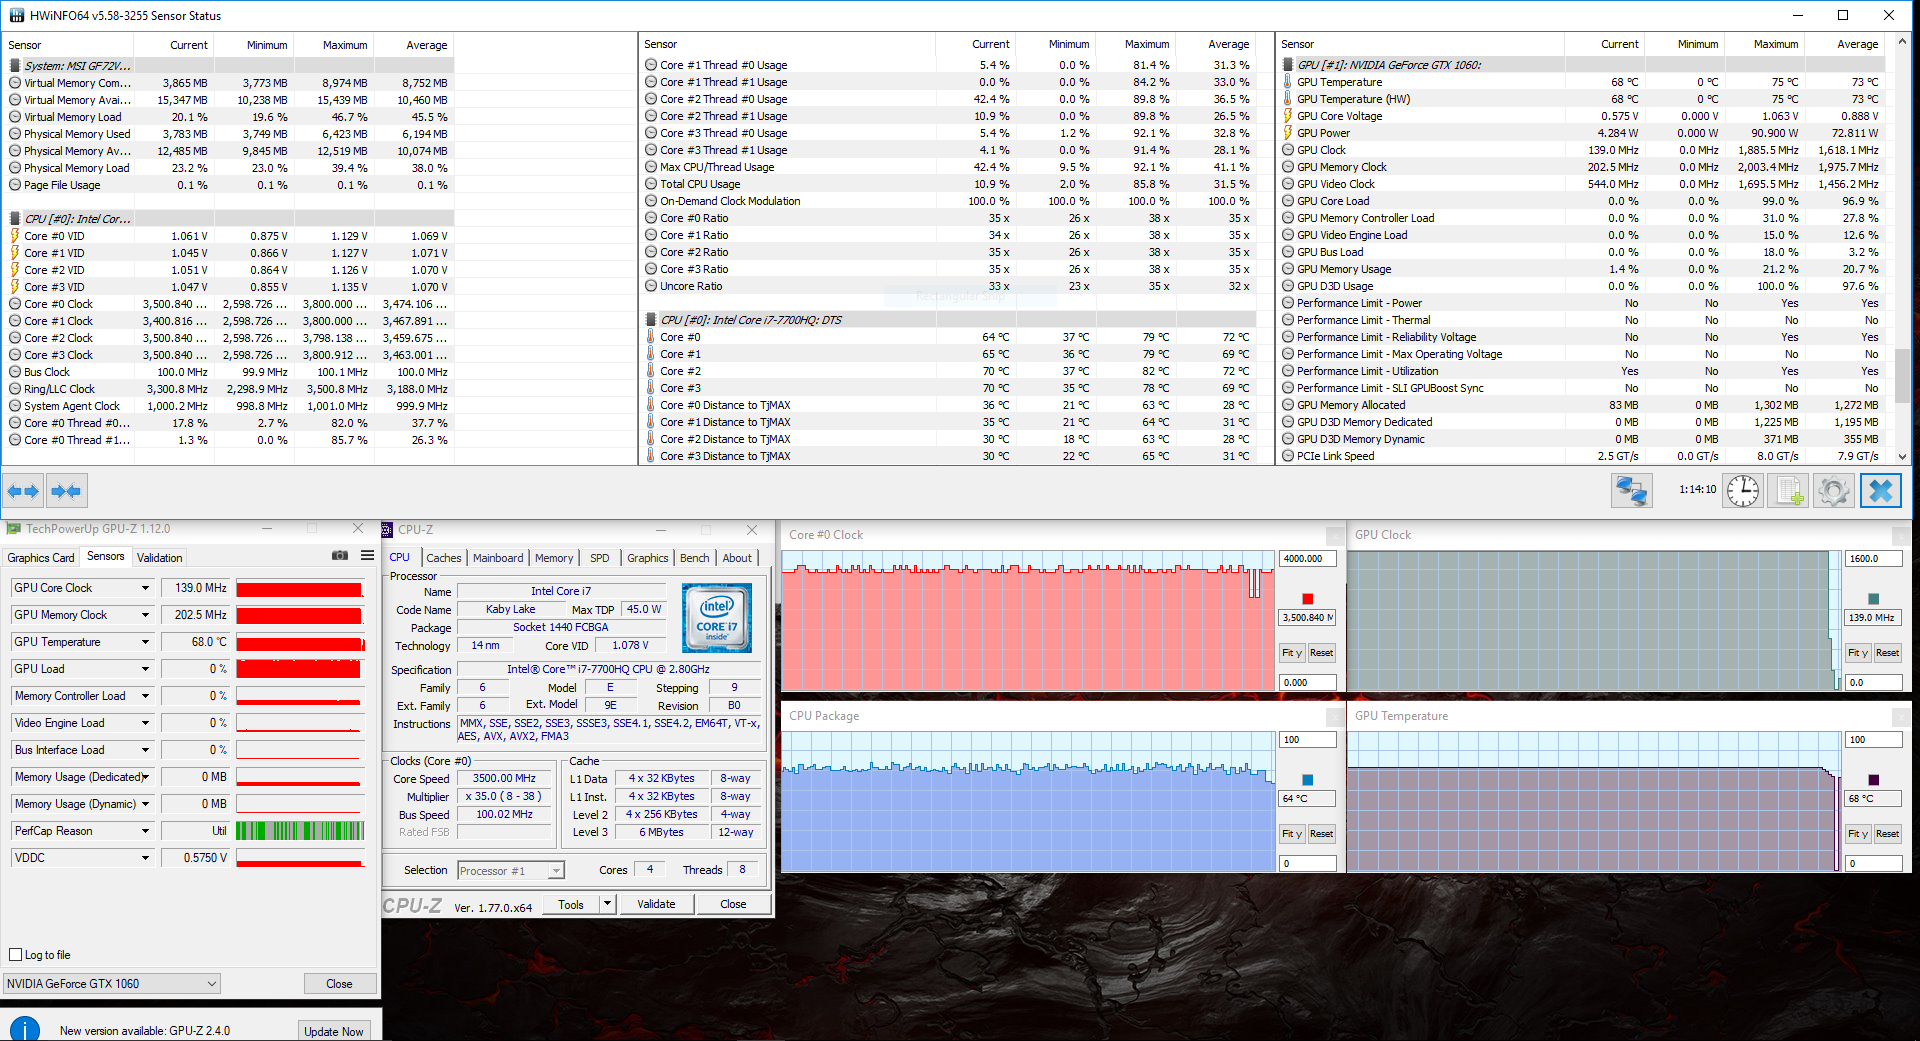The height and width of the screenshot is (1041, 1920).
Task: Start logging with the spreadsheet-plus icon
Action: pyautogui.click(x=1788, y=491)
